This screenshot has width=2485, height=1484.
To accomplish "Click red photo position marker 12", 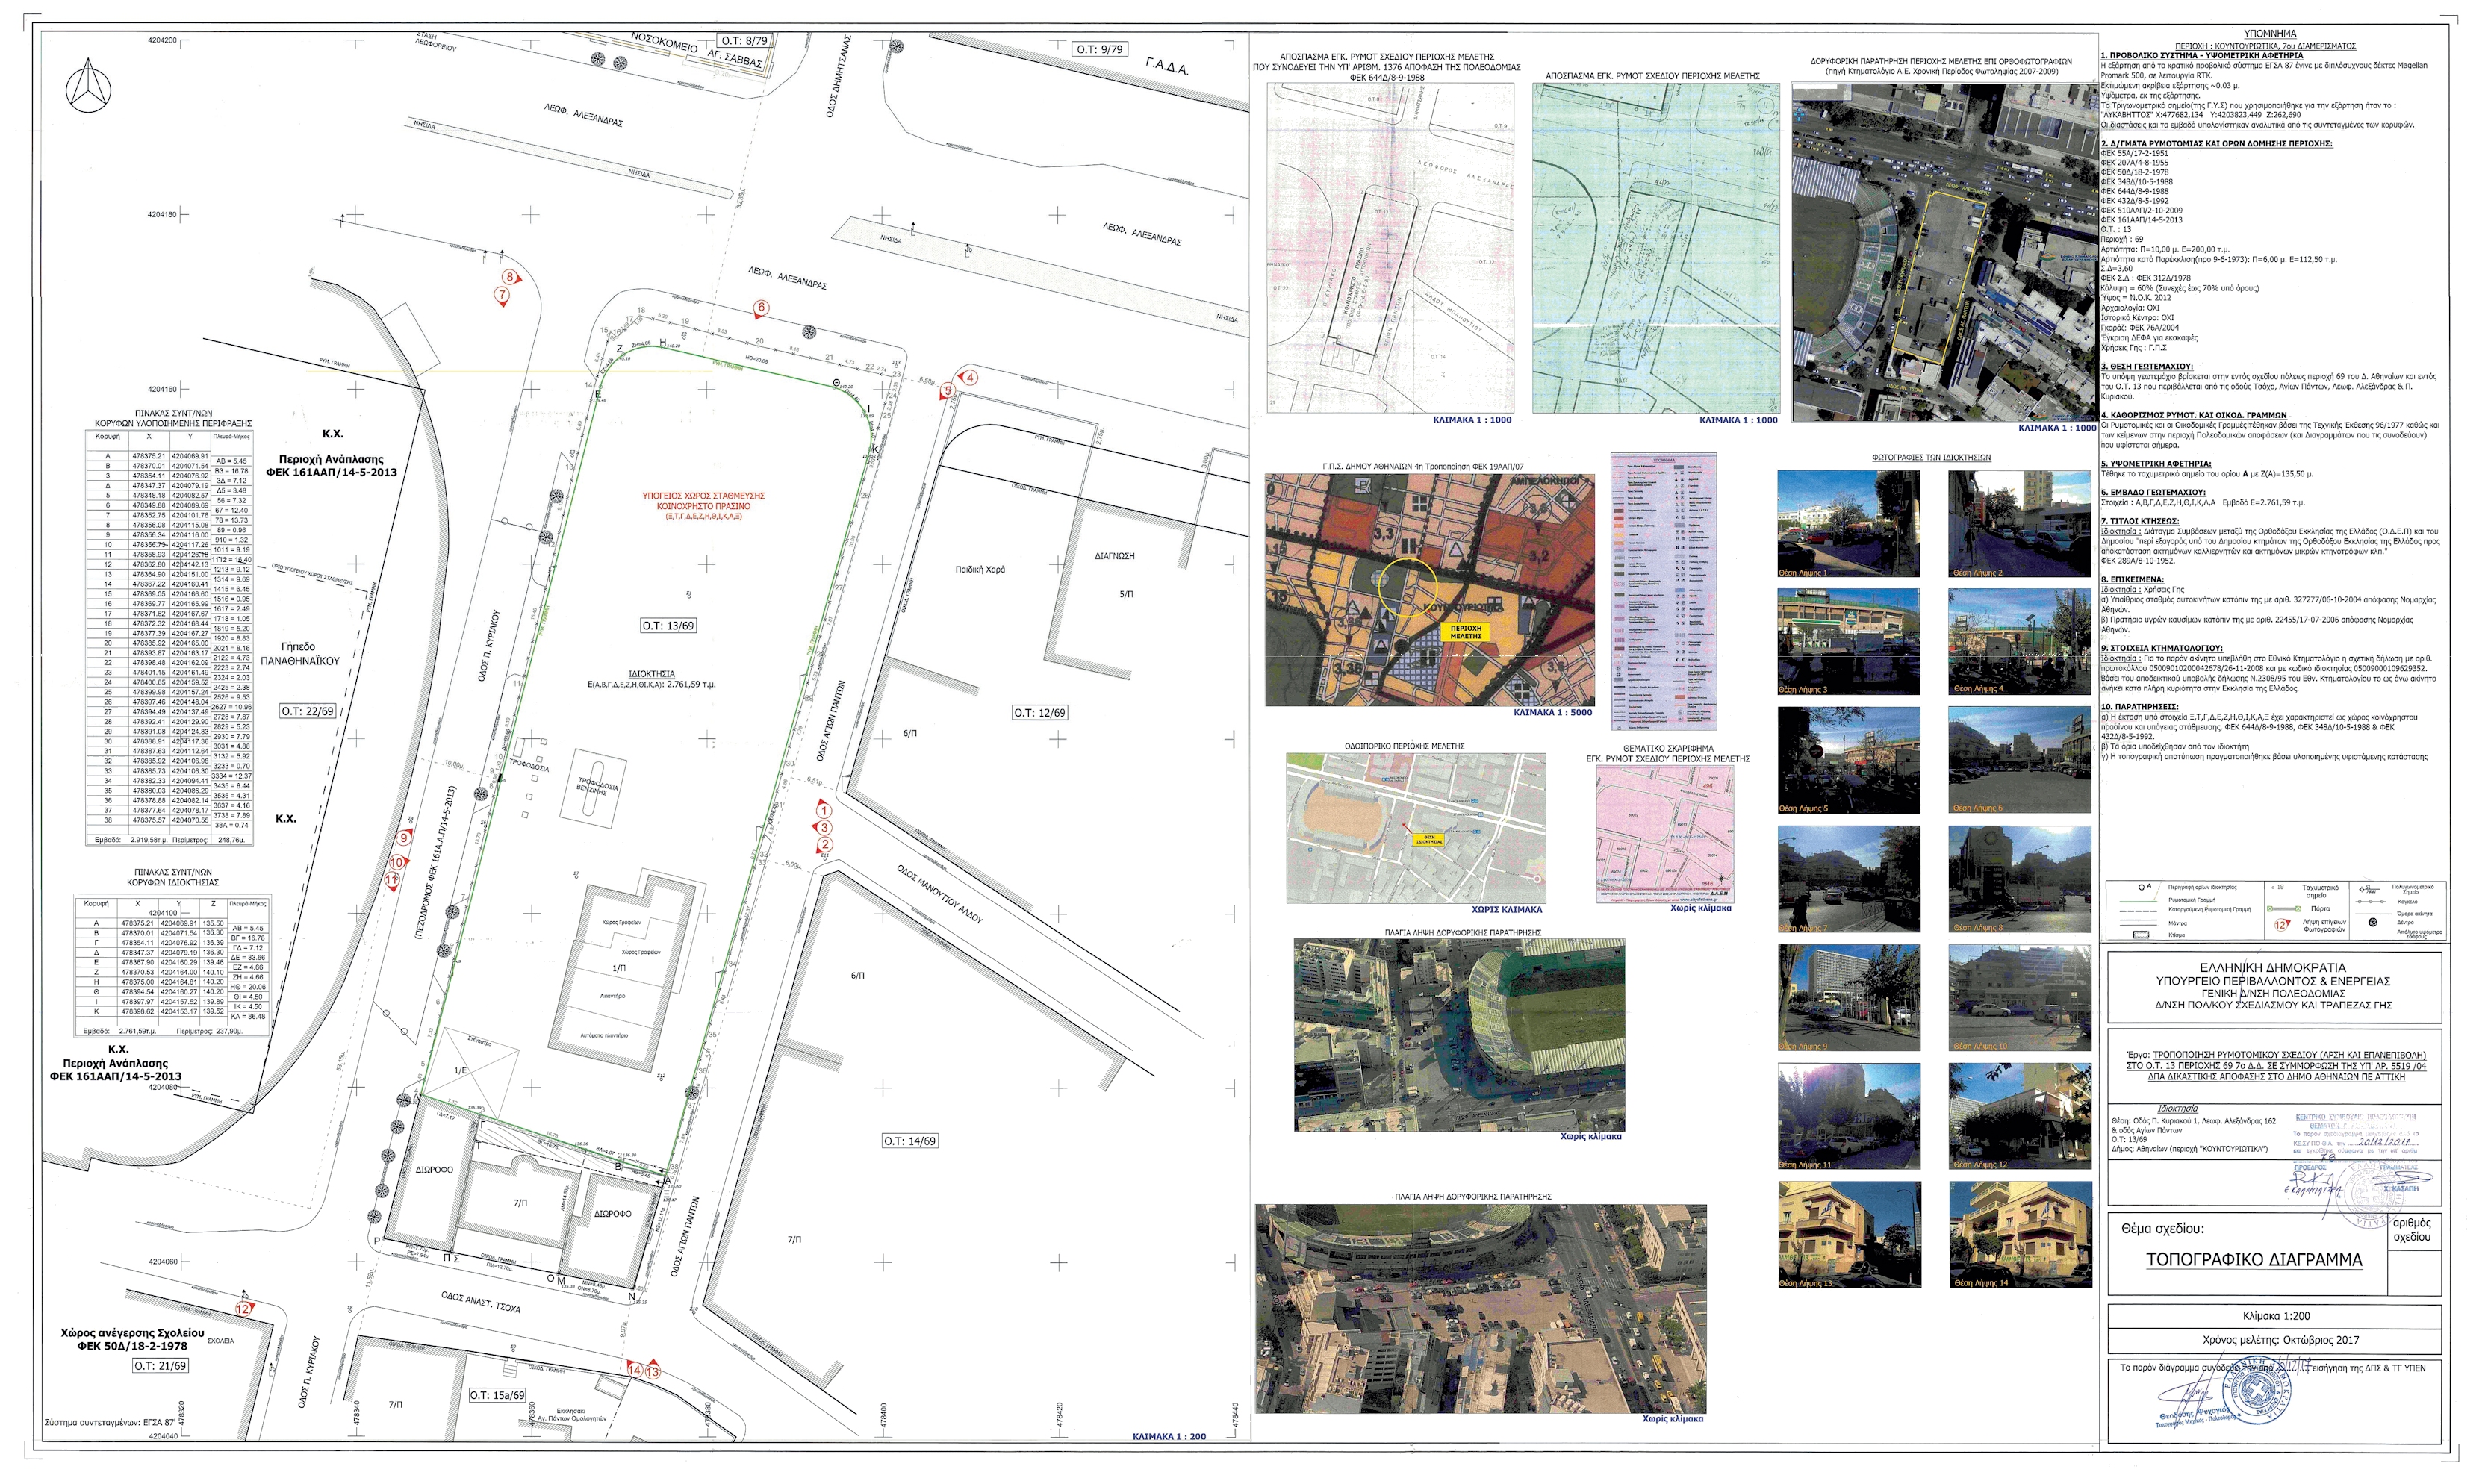I will (242, 1308).
